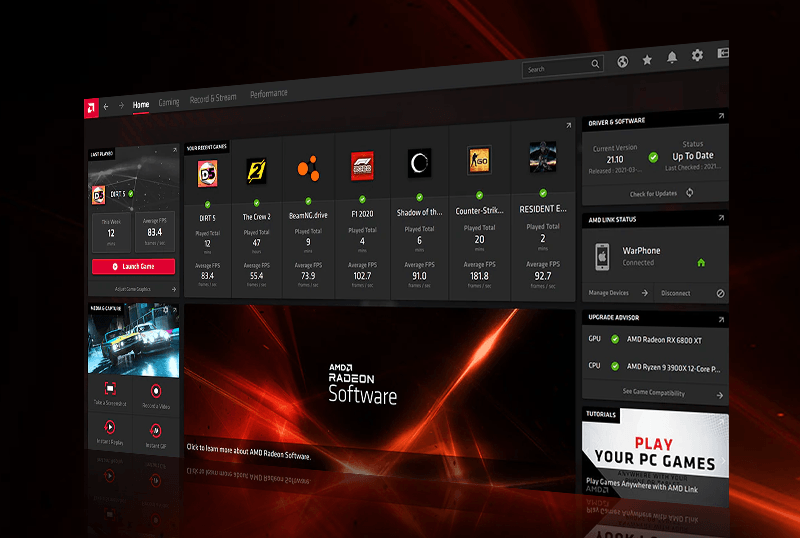
Task: Click CPU AMD Ryzen 9 3900X row
Action: (x=655, y=367)
